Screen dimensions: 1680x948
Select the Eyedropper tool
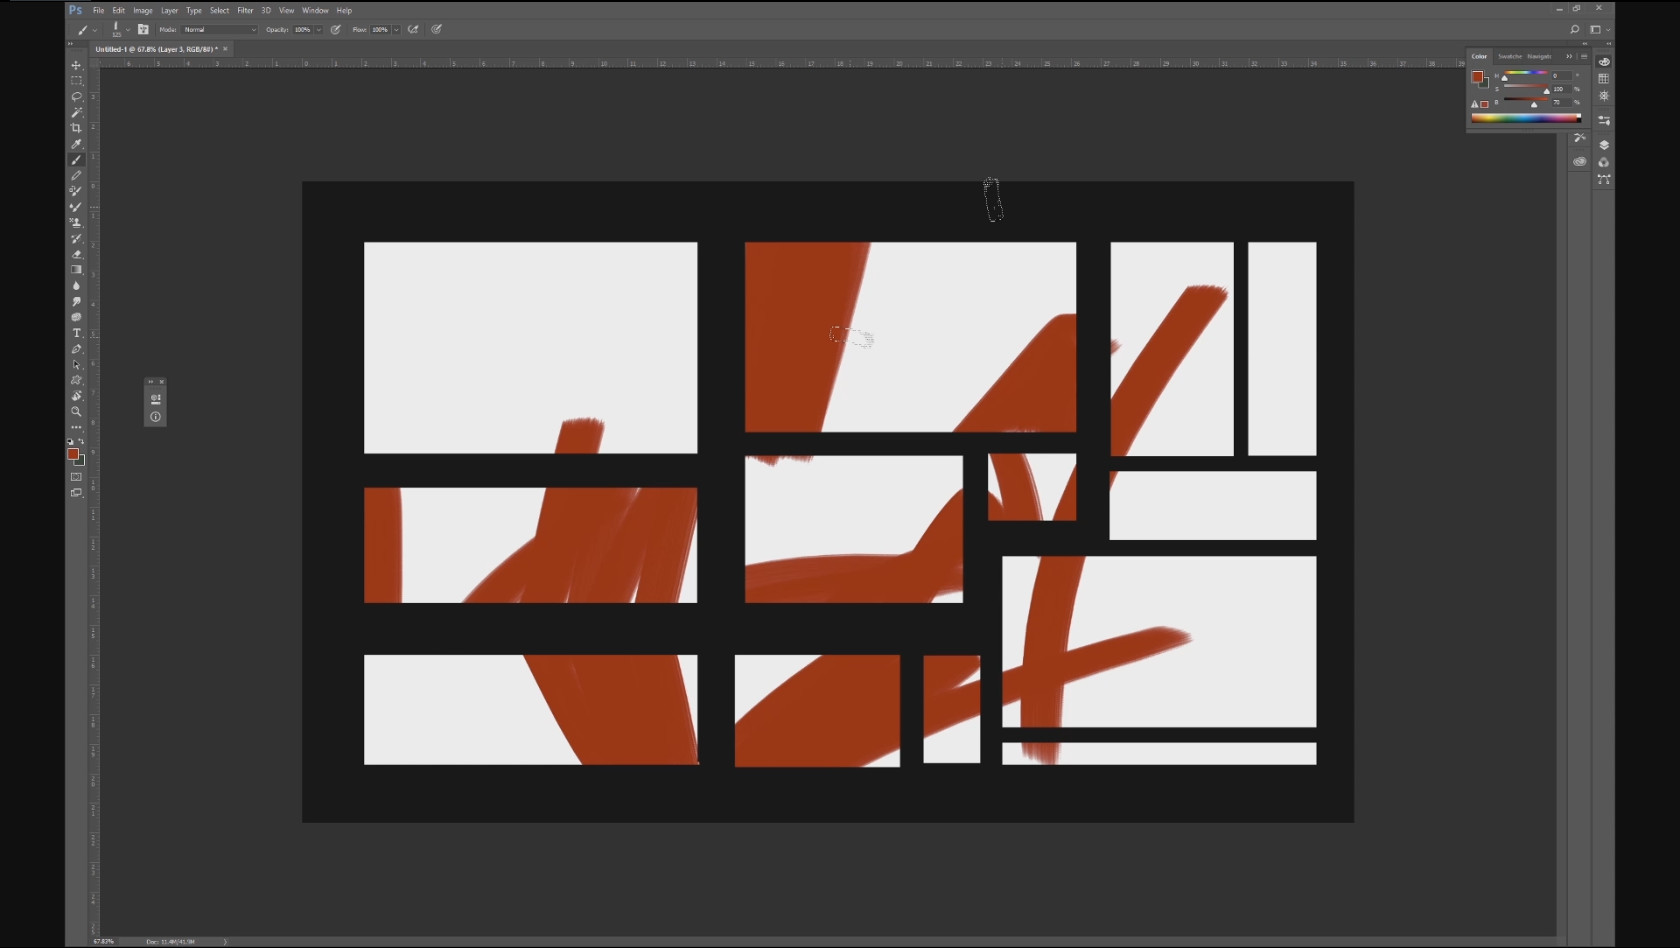click(75, 143)
